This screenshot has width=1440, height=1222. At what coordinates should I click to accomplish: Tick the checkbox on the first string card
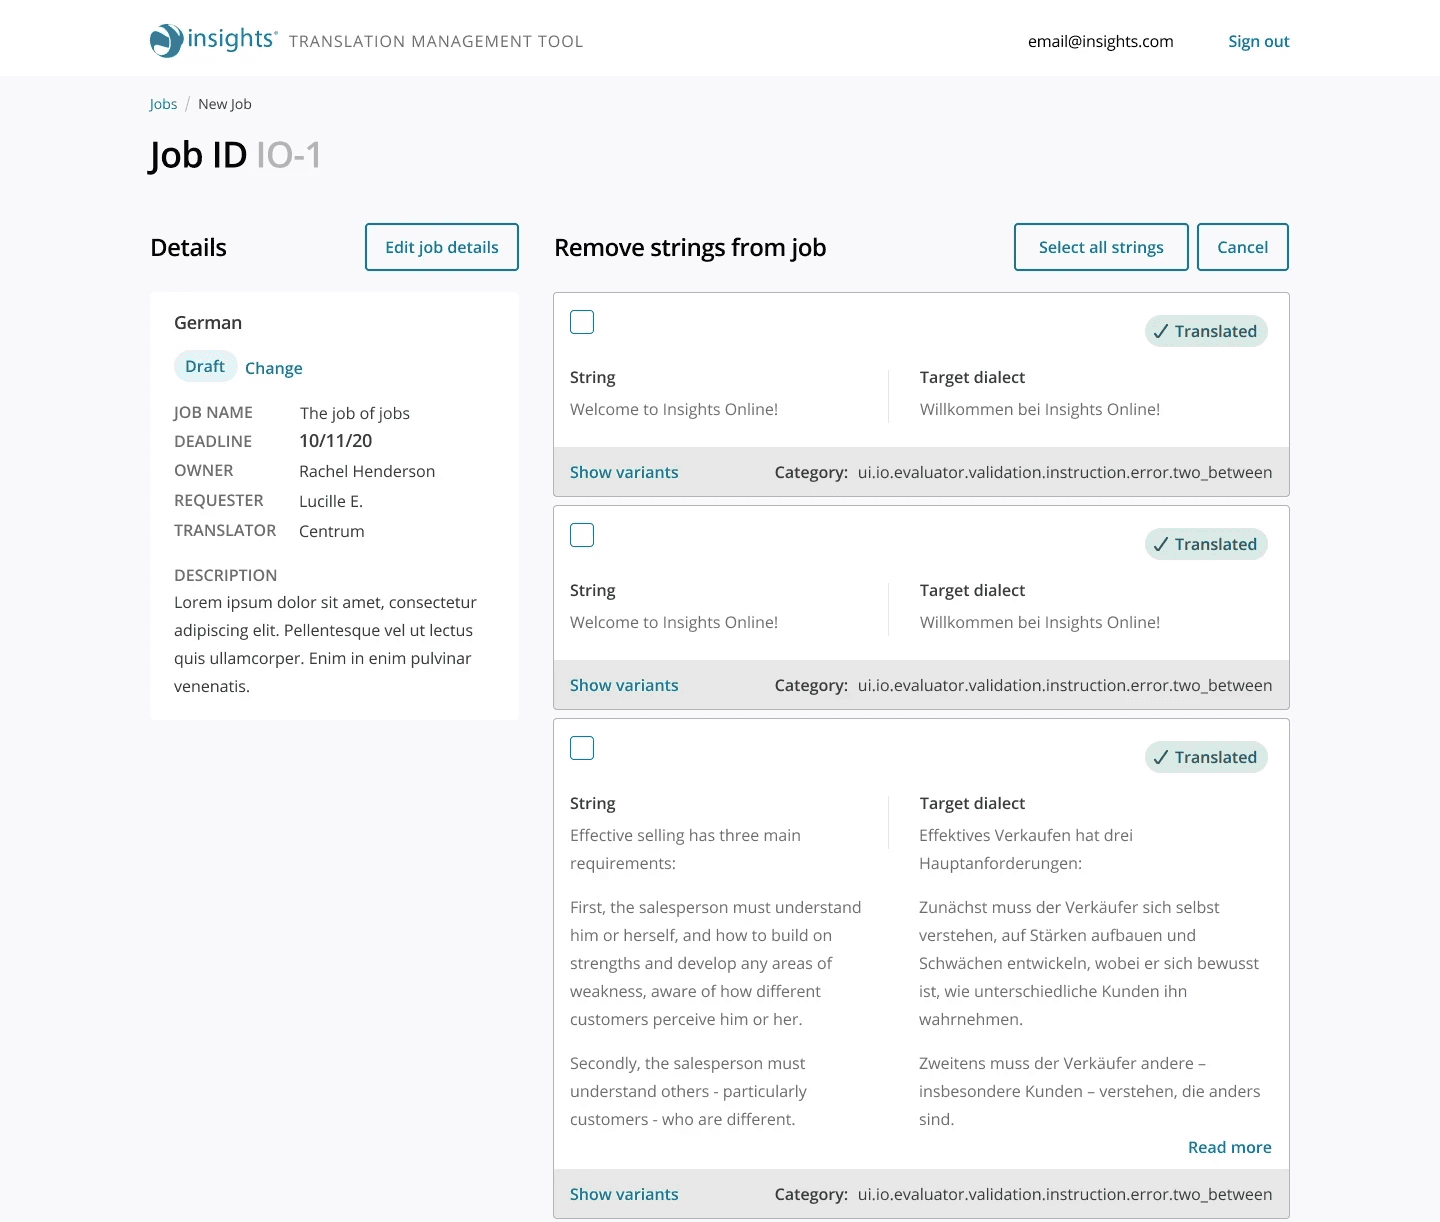pyautogui.click(x=582, y=322)
